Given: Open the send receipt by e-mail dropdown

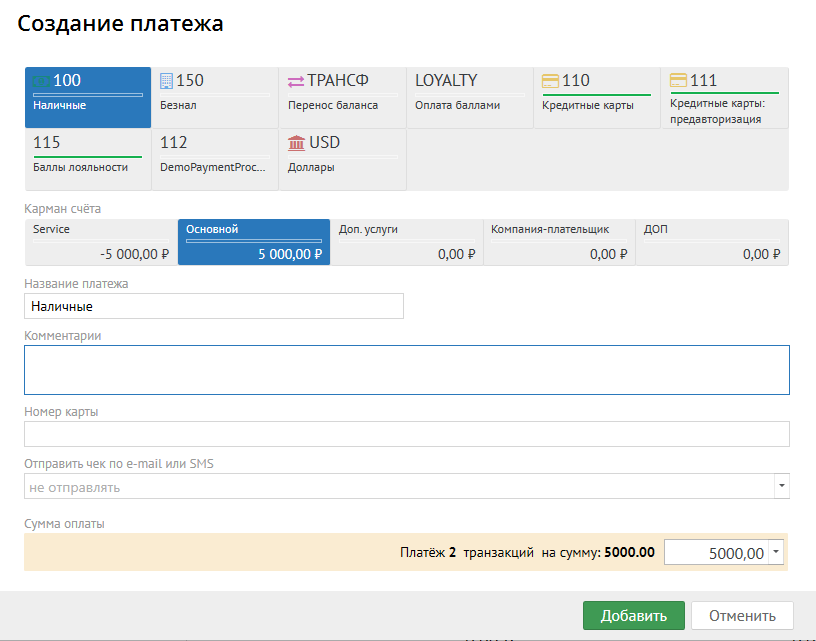Looking at the screenshot, I should pyautogui.click(x=781, y=487).
